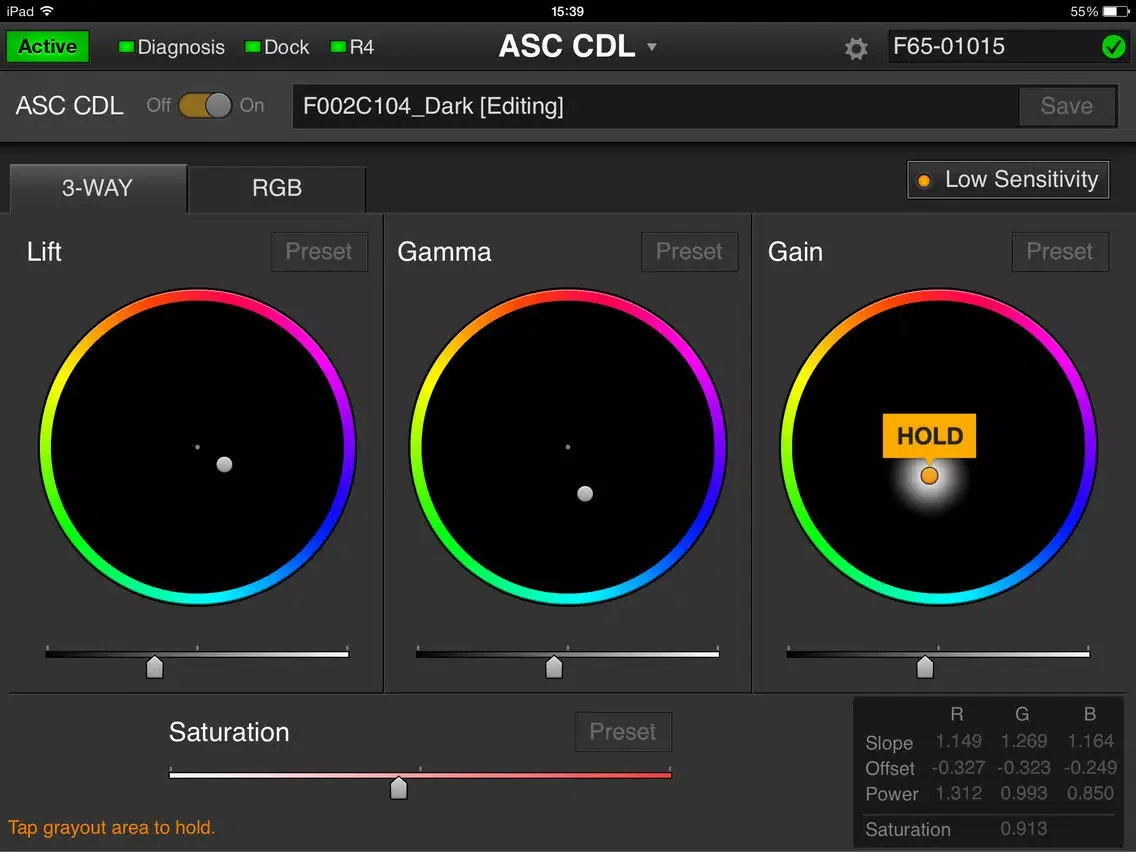Open the settings gear icon
Image resolution: width=1136 pixels, height=852 pixels.
(856, 48)
